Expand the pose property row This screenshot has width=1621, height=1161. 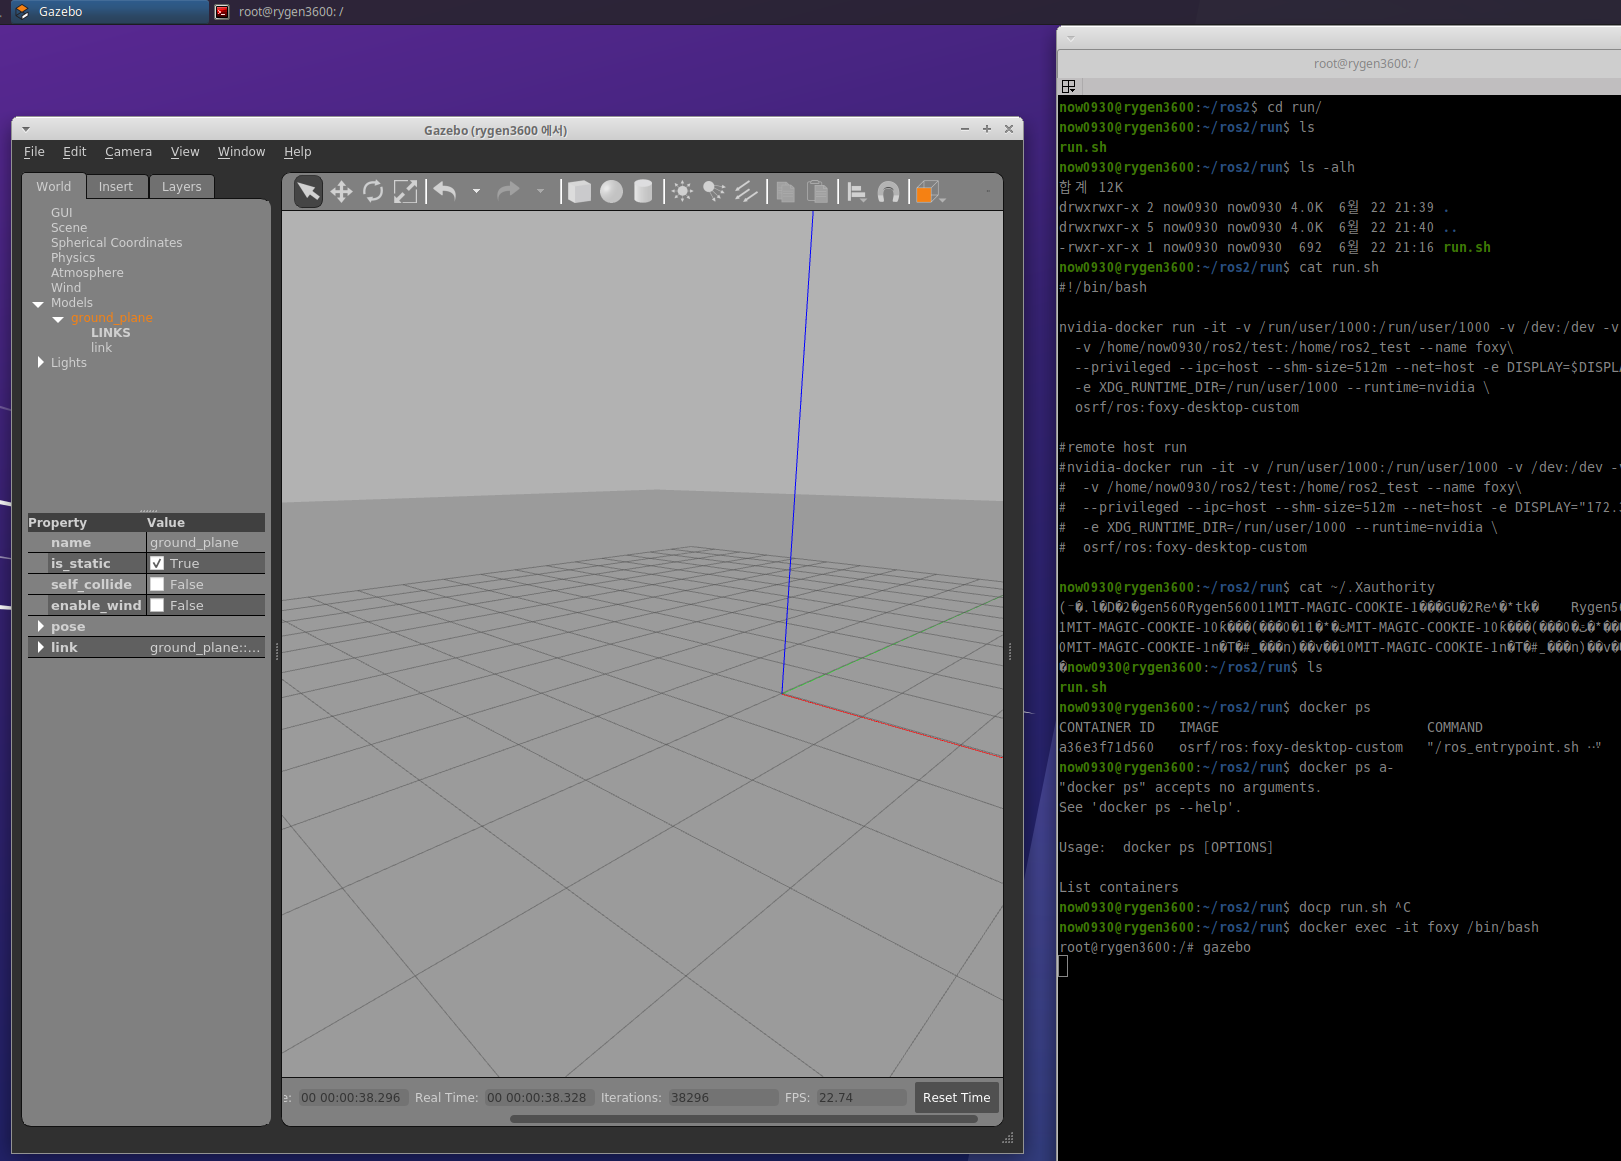(x=41, y=627)
